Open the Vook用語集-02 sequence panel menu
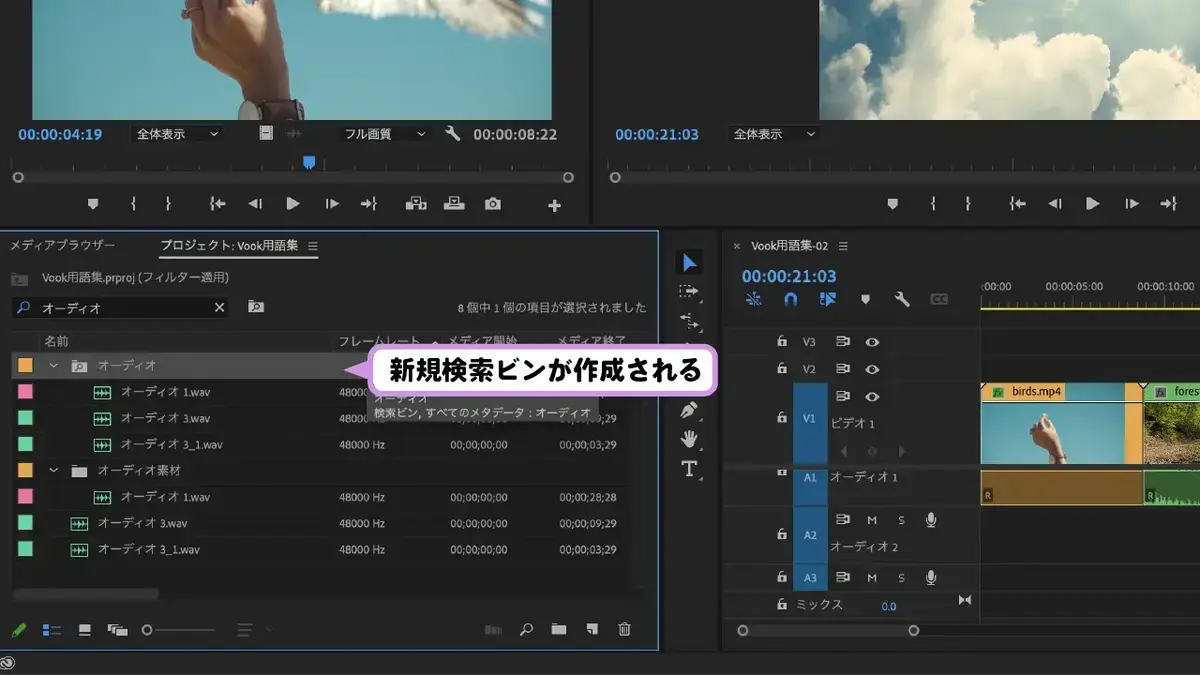This screenshot has width=1200, height=675. click(844, 246)
